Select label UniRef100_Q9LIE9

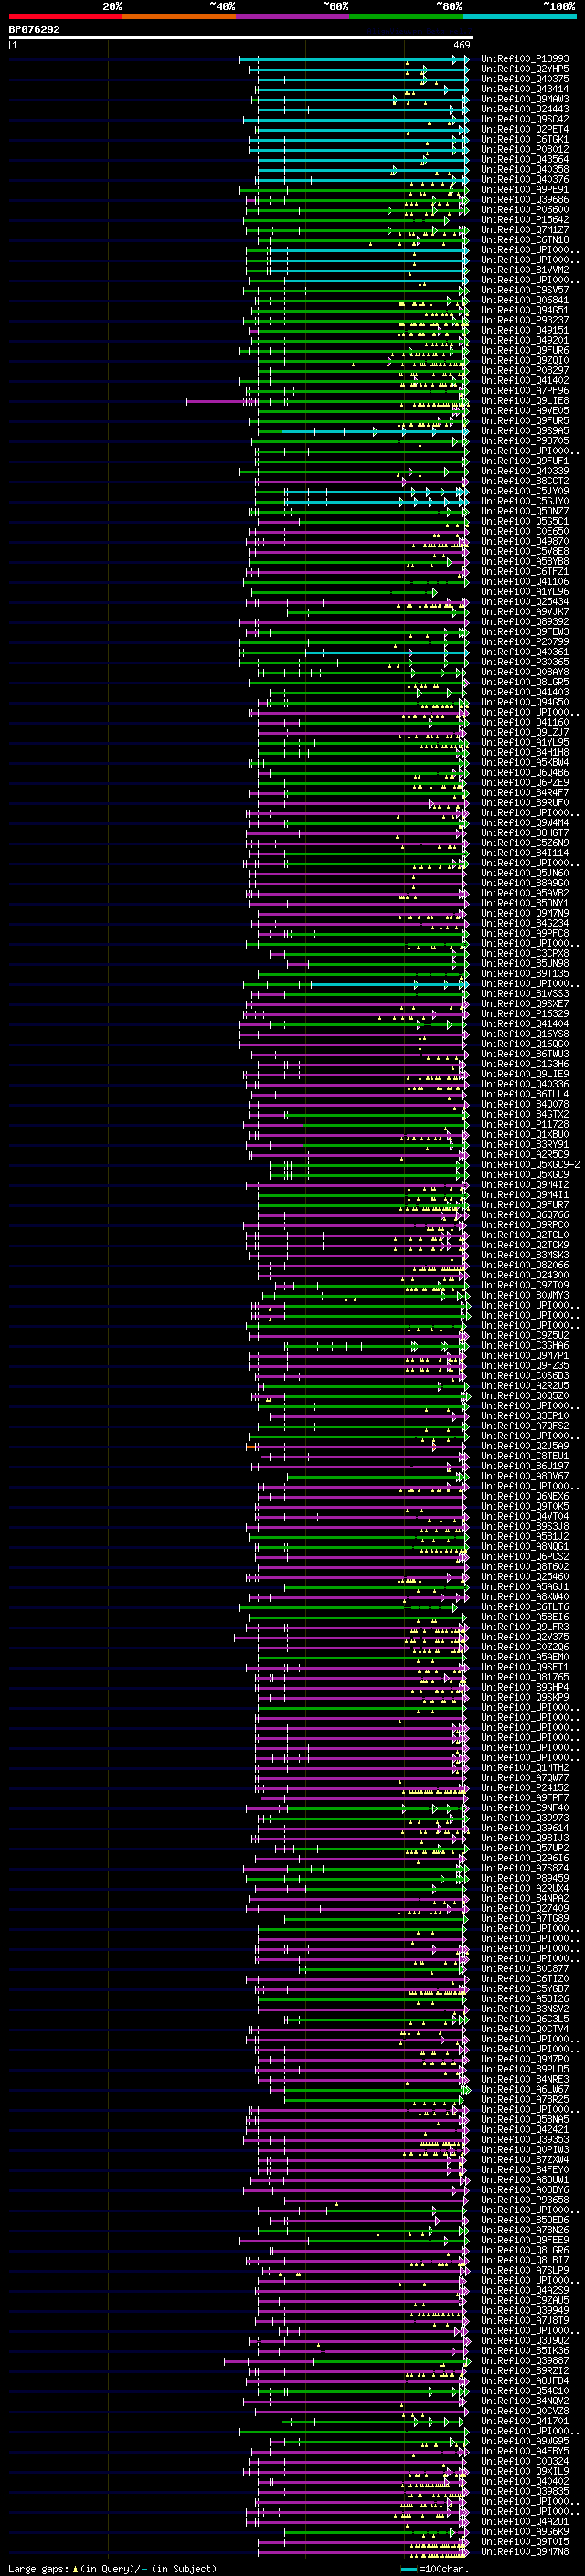click(524, 1074)
